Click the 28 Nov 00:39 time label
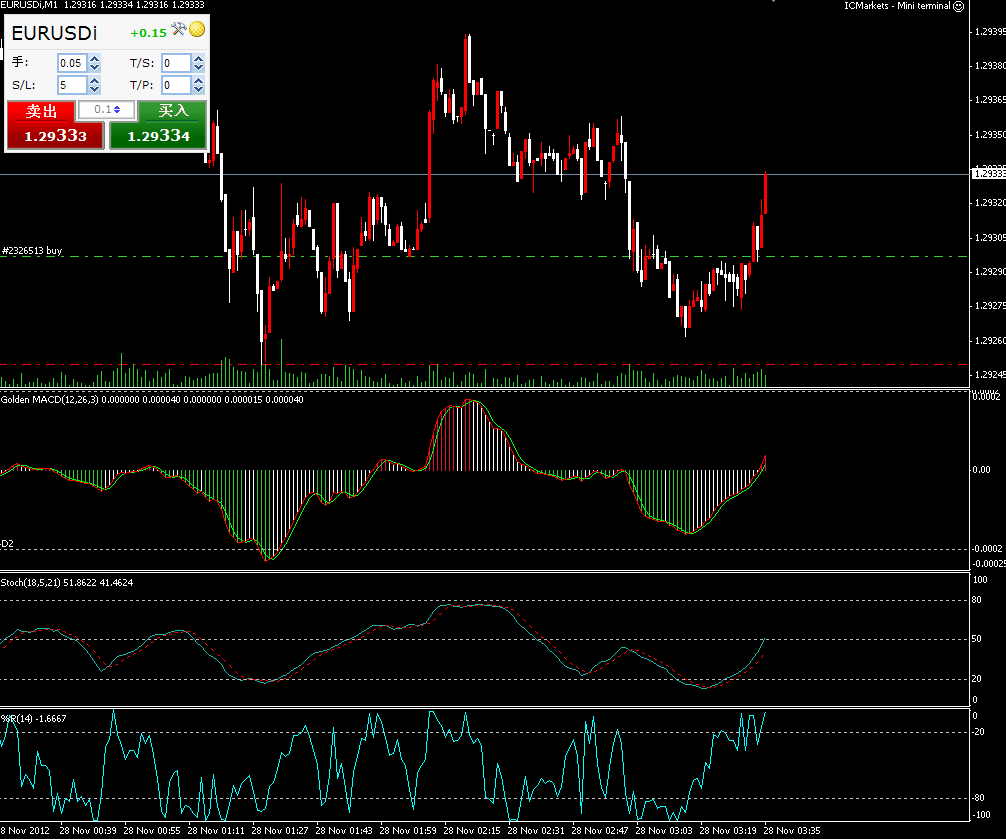This screenshot has height=839, width=1006. click(x=88, y=831)
